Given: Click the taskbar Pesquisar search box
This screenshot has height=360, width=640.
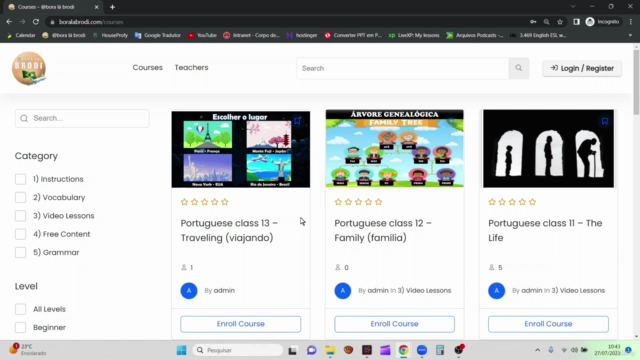Looking at the screenshot, I should pyautogui.click(x=238, y=350).
